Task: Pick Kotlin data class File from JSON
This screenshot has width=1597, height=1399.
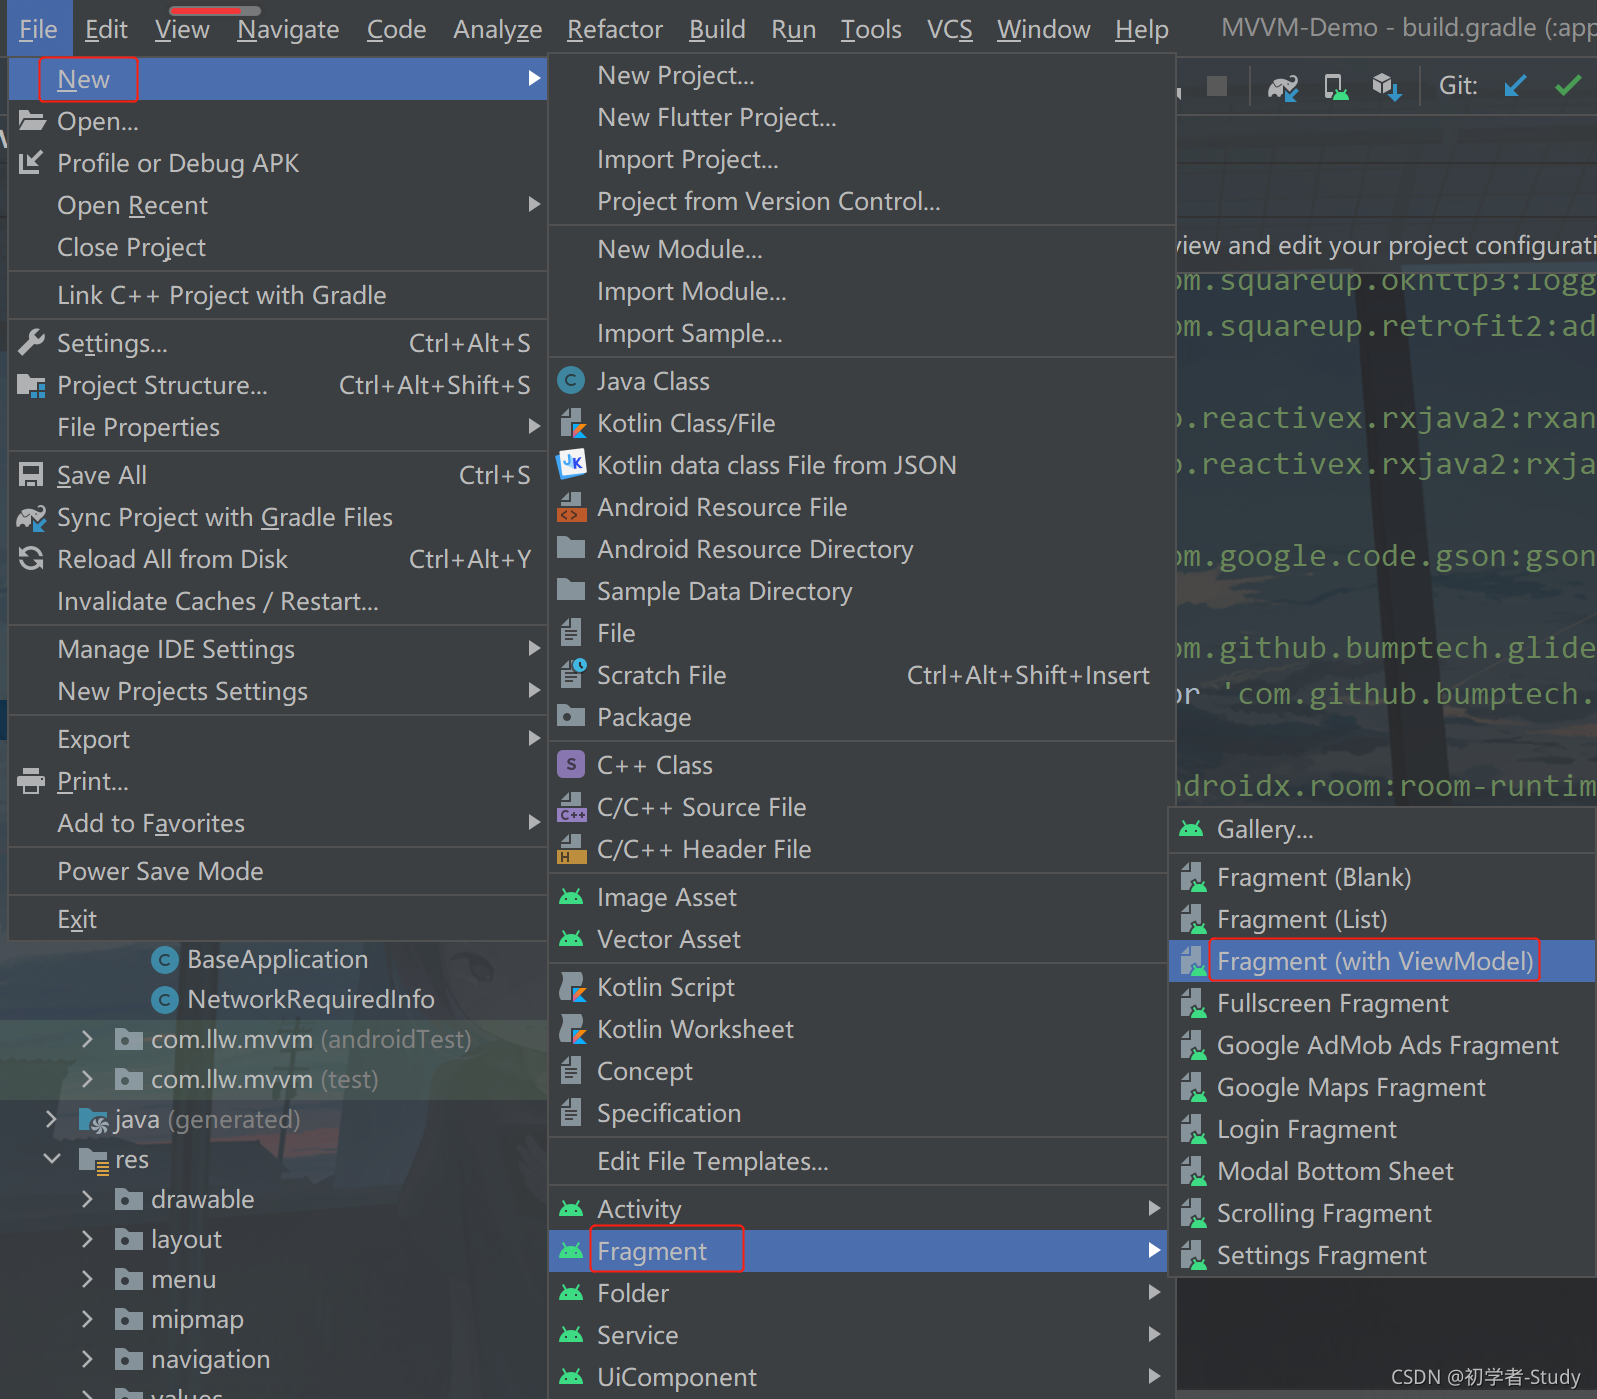Action: pos(862,465)
